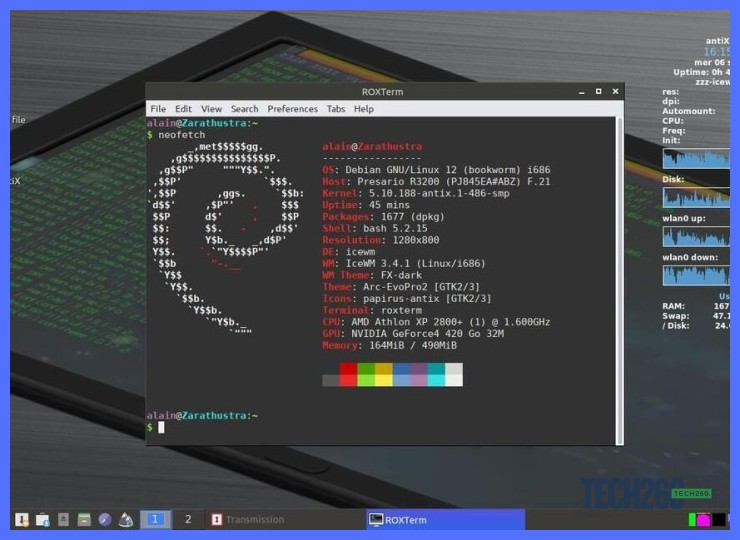Image resolution: width=740 pixels, height=540 pixels.
Task: Click the conky 'Swap:' label on desktop
Action: point(675,316)
